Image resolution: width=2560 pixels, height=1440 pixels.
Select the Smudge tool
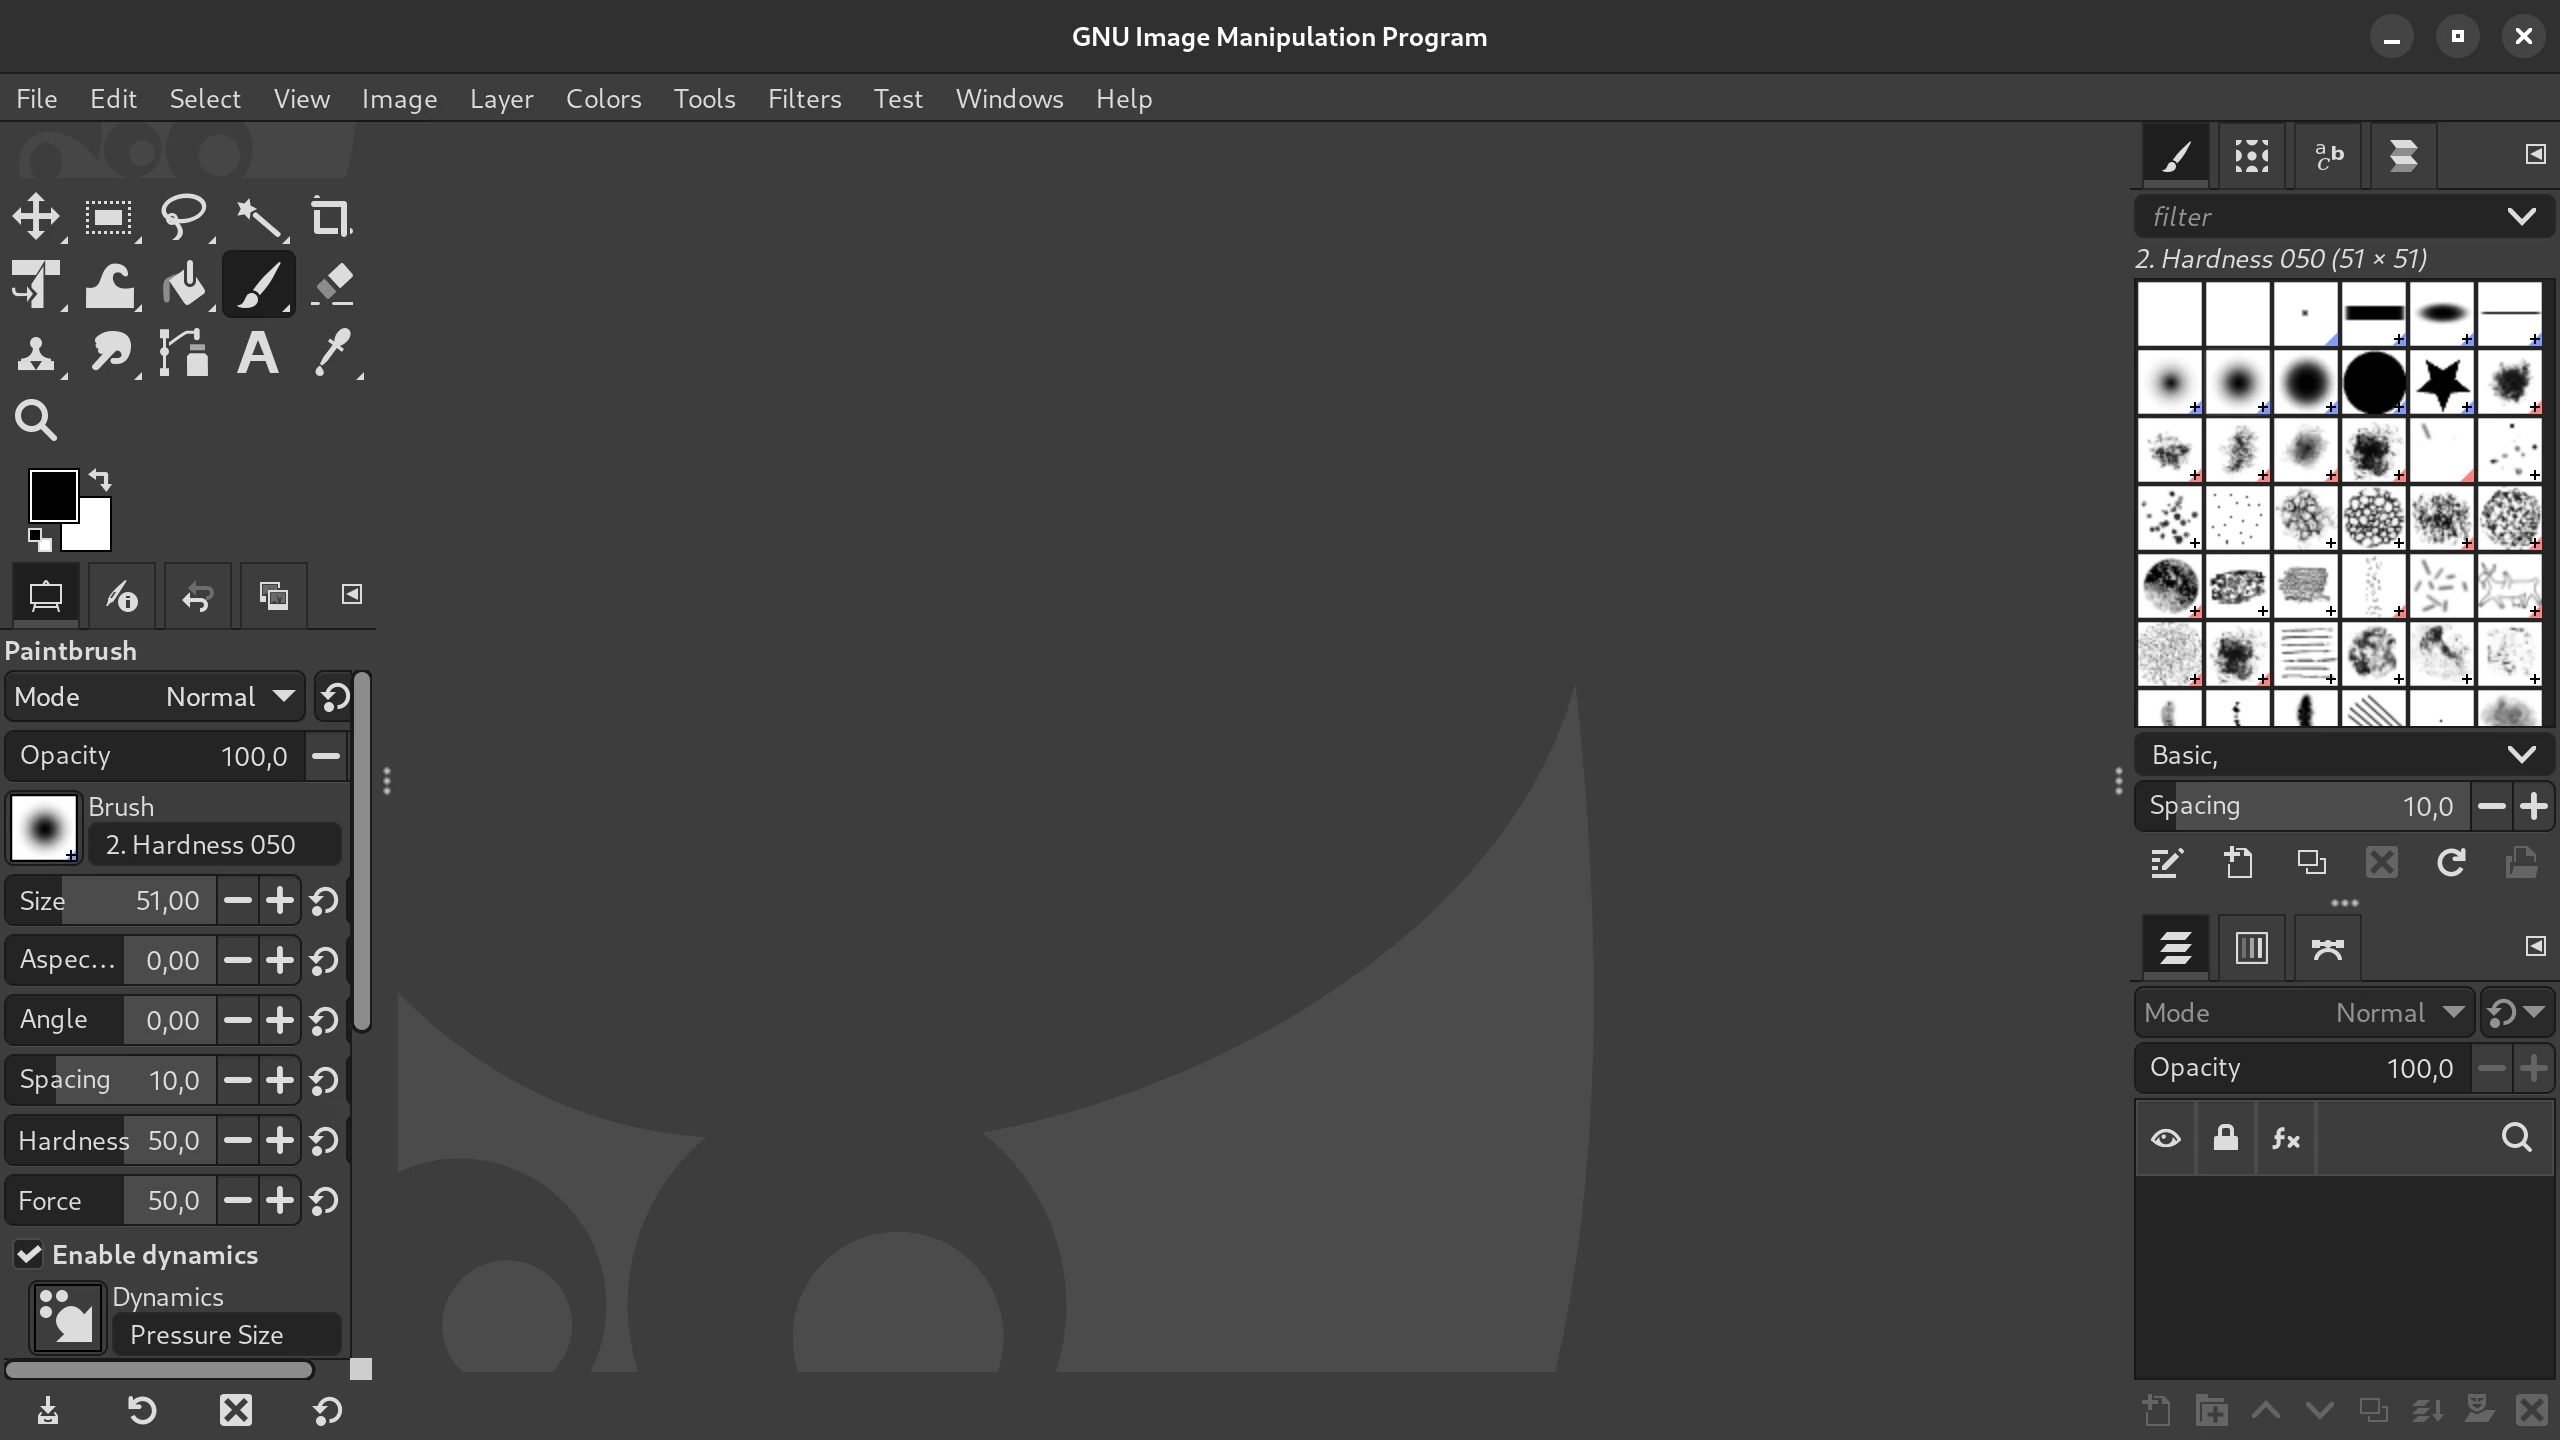point(110,354)
